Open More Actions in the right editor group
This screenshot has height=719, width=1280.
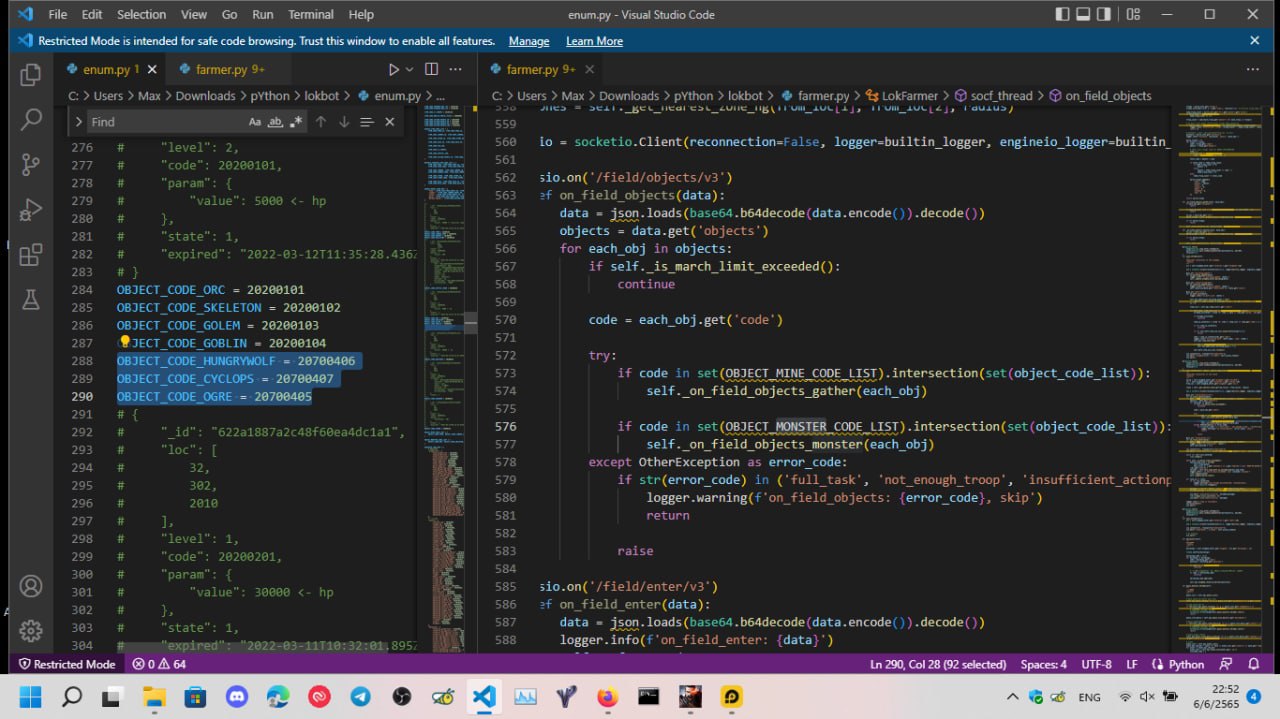(x=1254, y=69)
